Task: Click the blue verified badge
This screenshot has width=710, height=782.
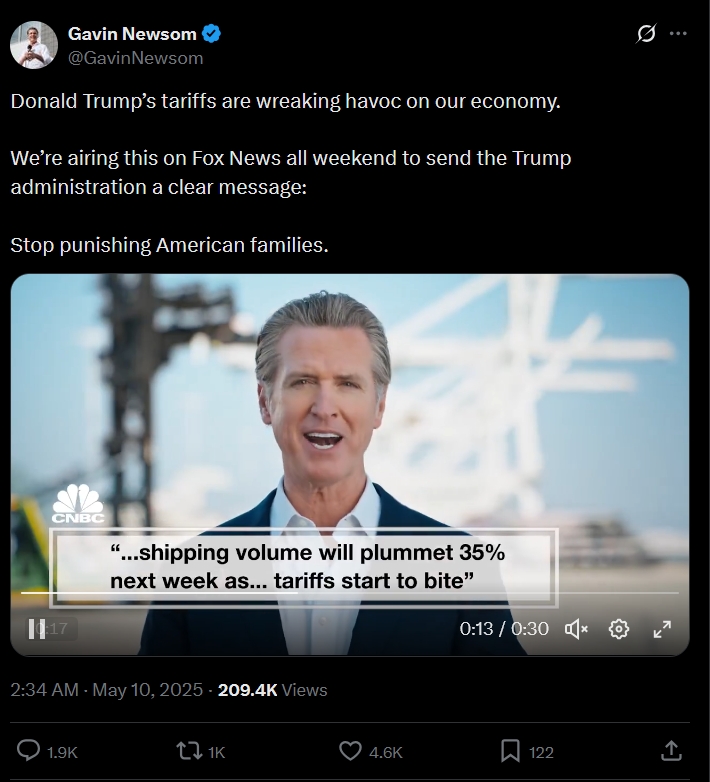Action: coord(212,34)
